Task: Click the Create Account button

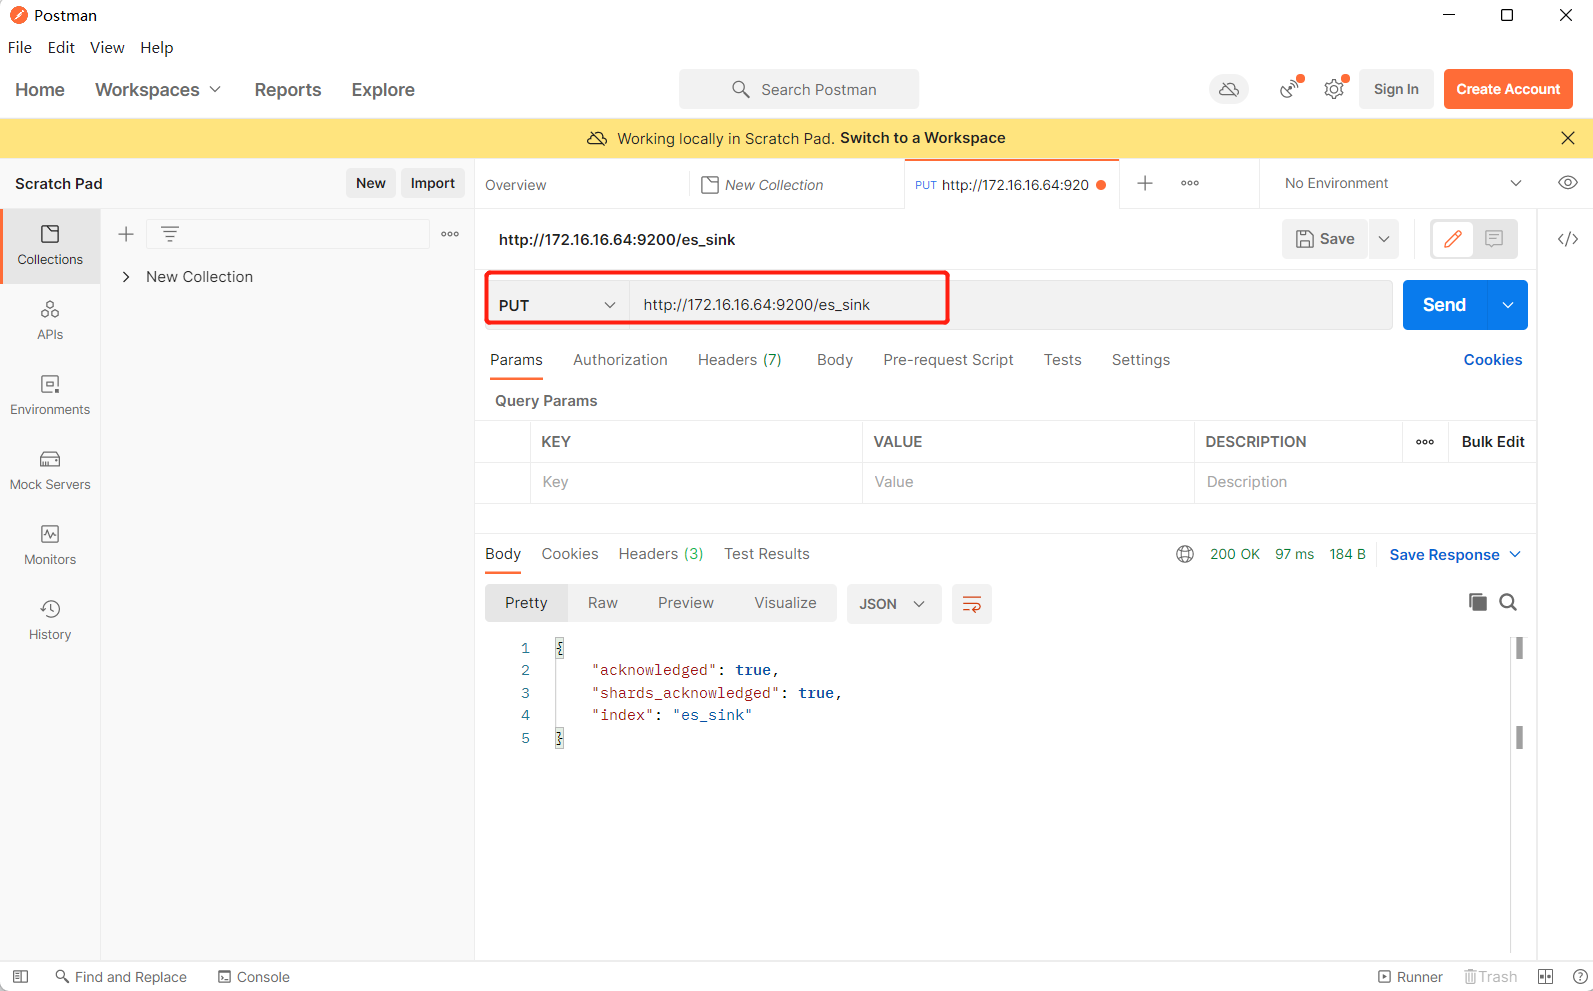Action: 1508,89
